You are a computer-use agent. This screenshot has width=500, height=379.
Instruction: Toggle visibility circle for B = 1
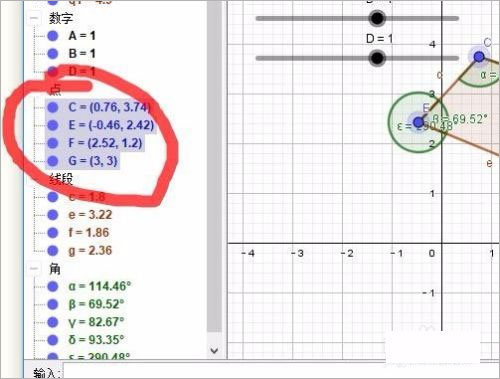[53, 53]
